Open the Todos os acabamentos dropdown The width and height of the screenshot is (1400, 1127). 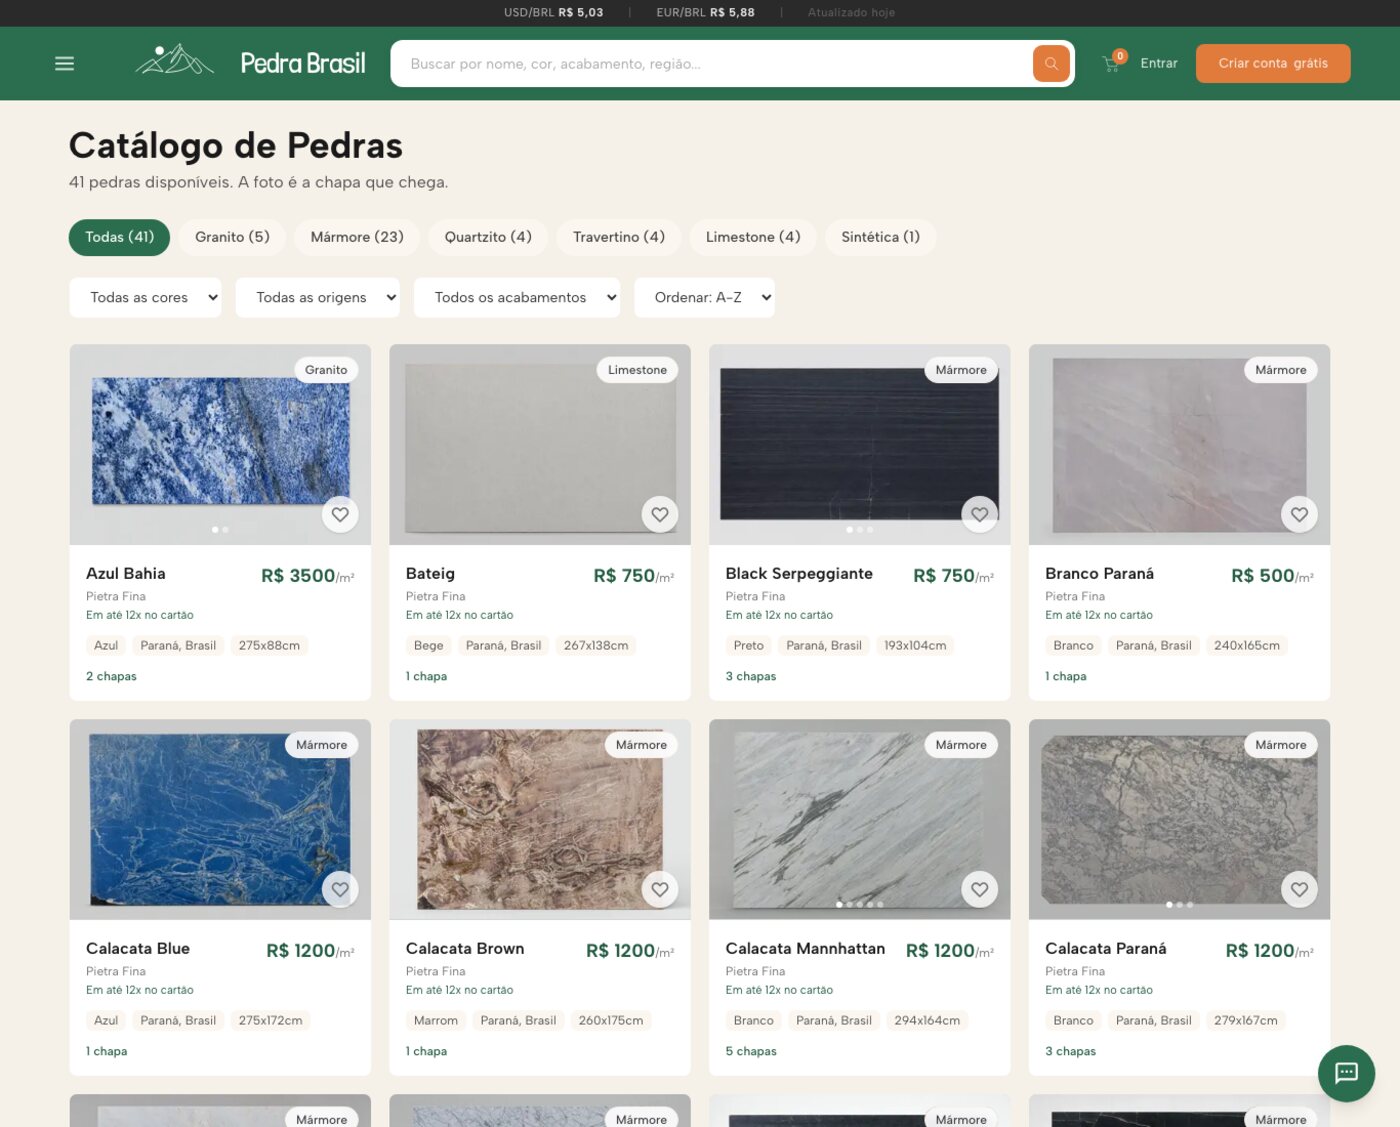[x=517, y=297]
